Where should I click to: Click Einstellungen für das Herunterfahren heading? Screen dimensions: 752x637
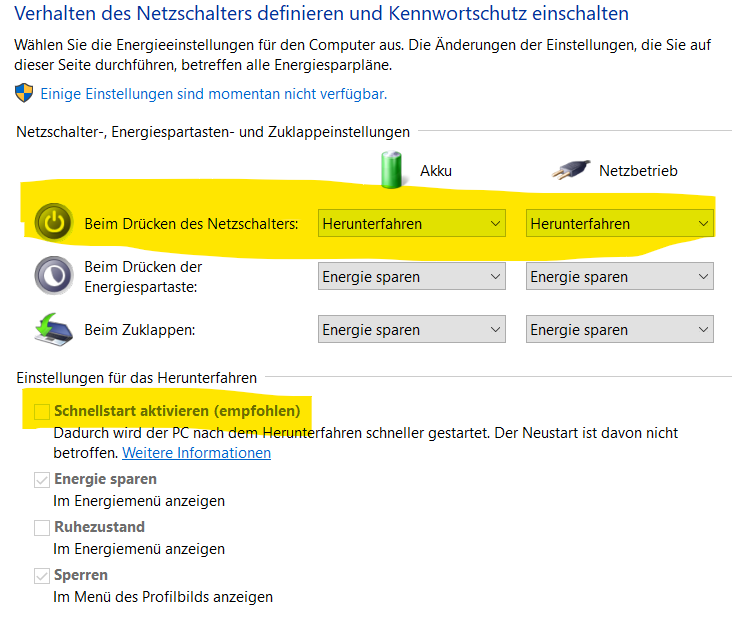click(x=137, y=378)
